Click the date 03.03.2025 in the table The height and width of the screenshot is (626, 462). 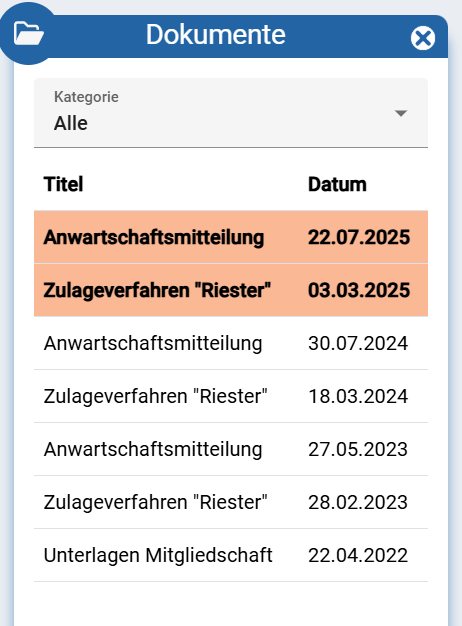click(x=359, y=290)
